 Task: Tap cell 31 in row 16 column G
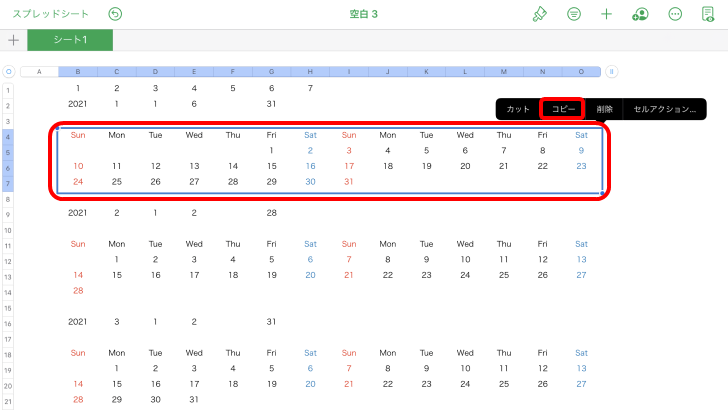(x=272, y=321)
